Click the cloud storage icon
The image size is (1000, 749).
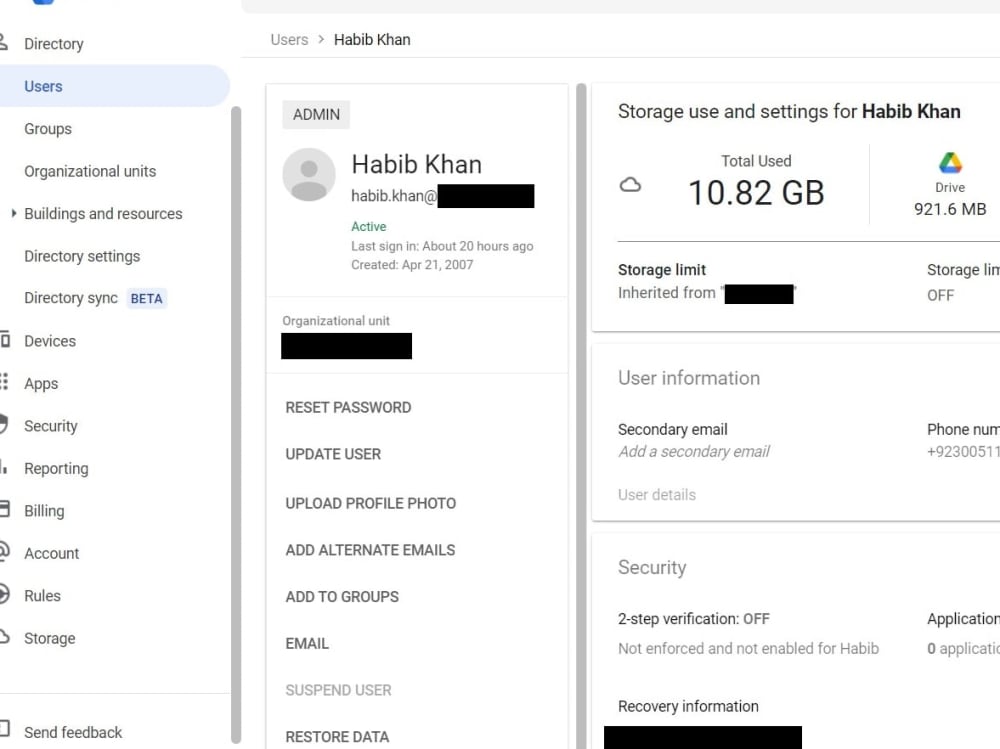(x=630, y=185)
